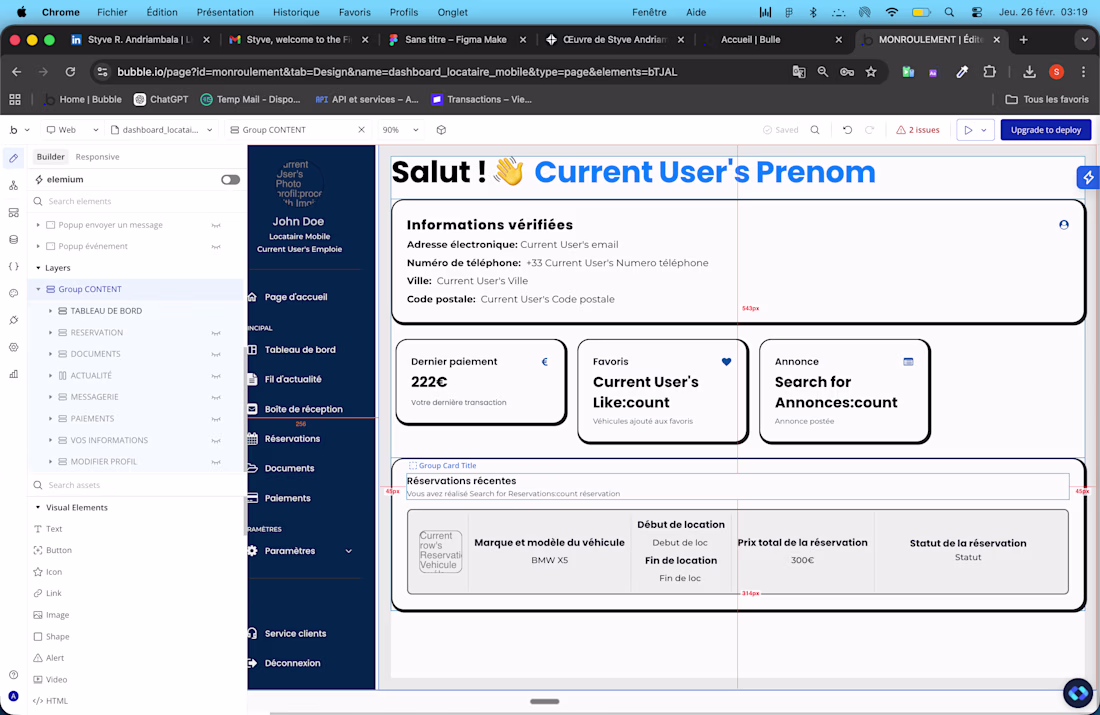Viewport: 1100px width, 715px height.
Task: Open the Logs chart icon in sidebar
Action: (x=13, y=374)
